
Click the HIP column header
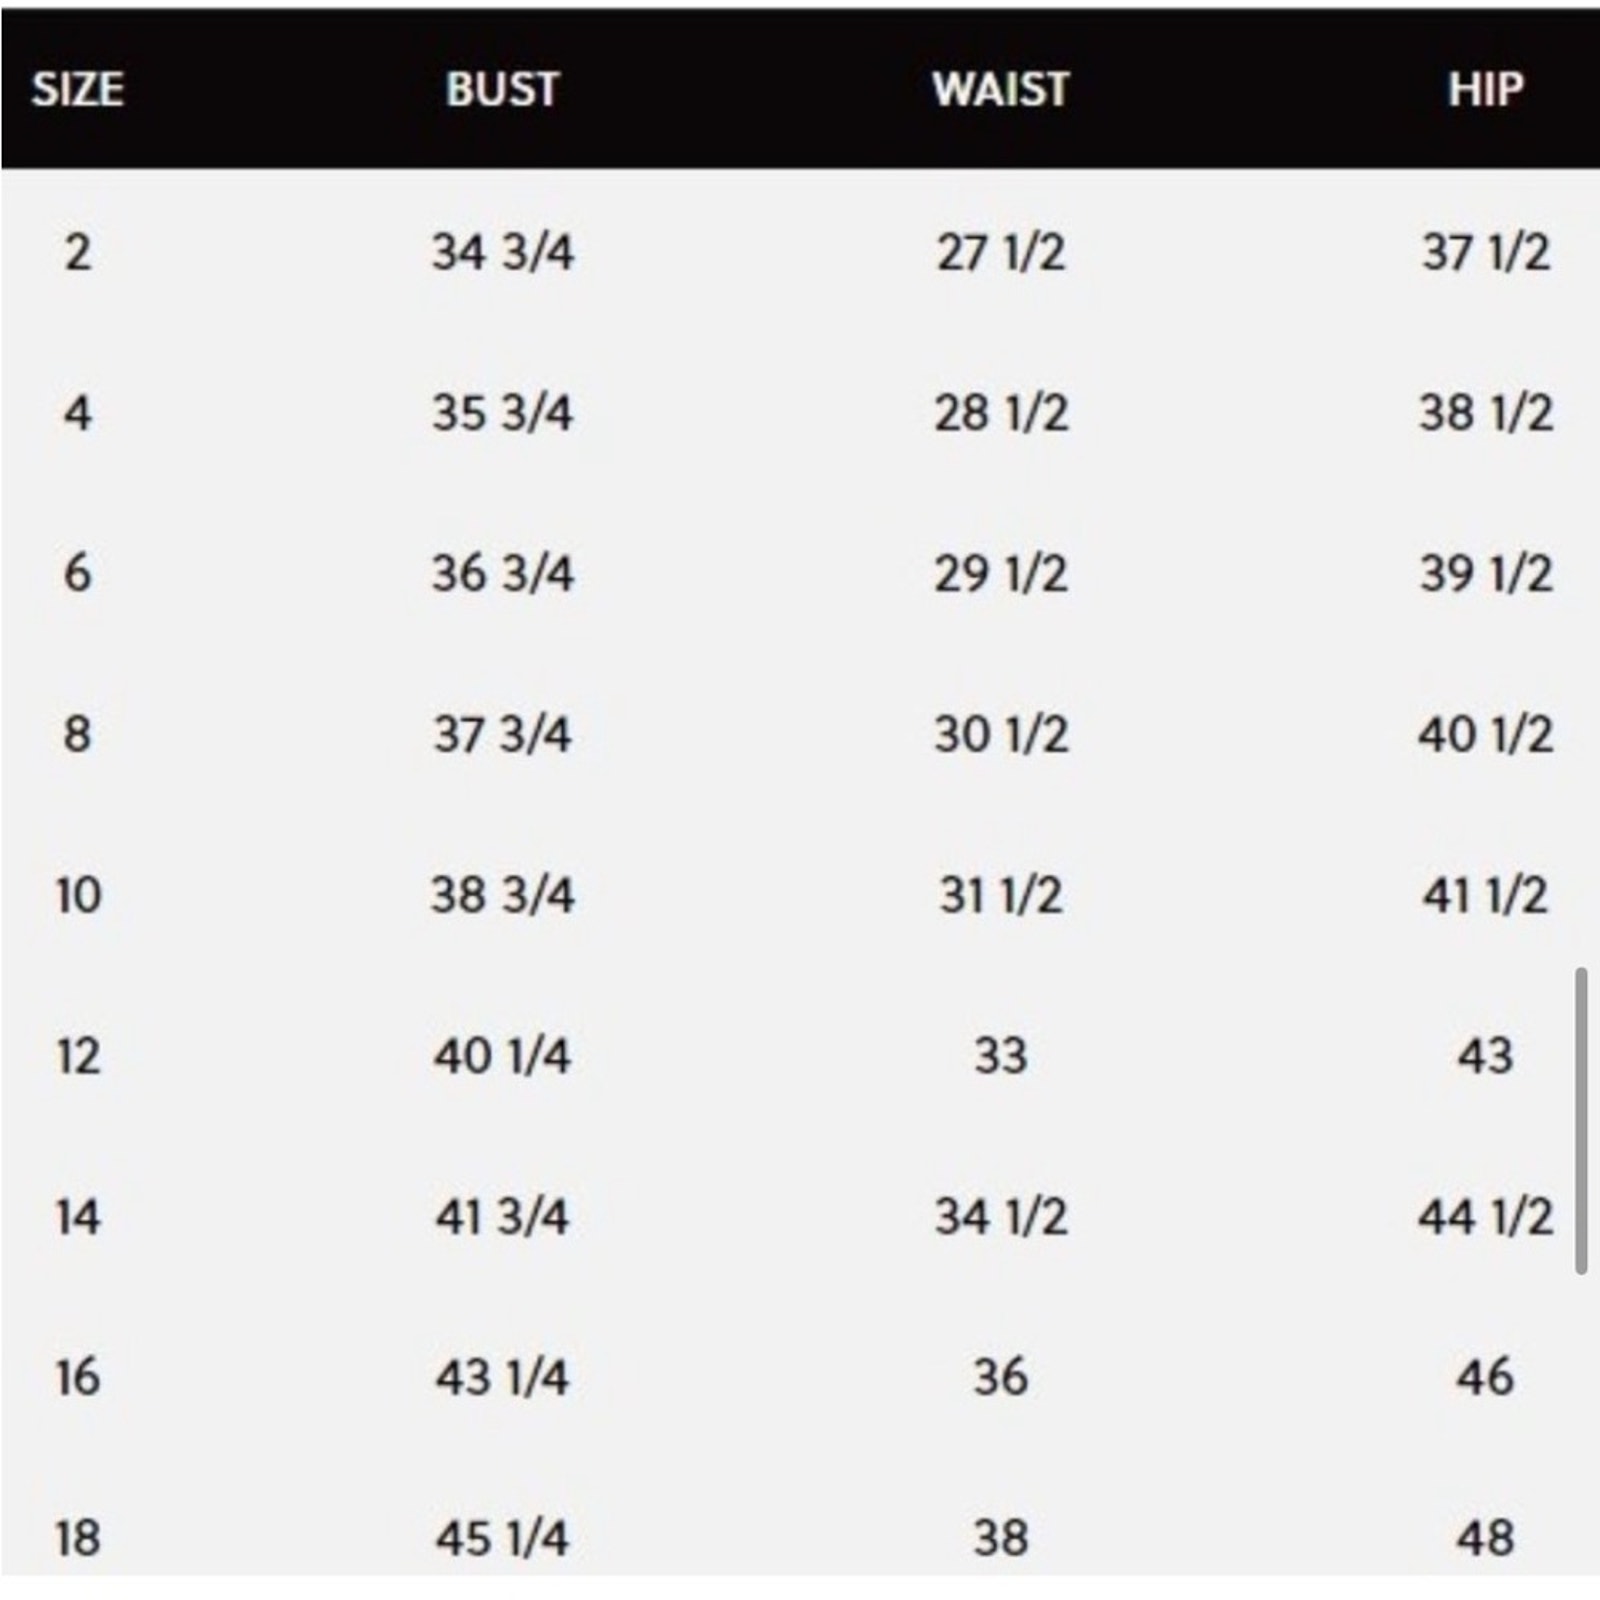tap(1486, 89)
